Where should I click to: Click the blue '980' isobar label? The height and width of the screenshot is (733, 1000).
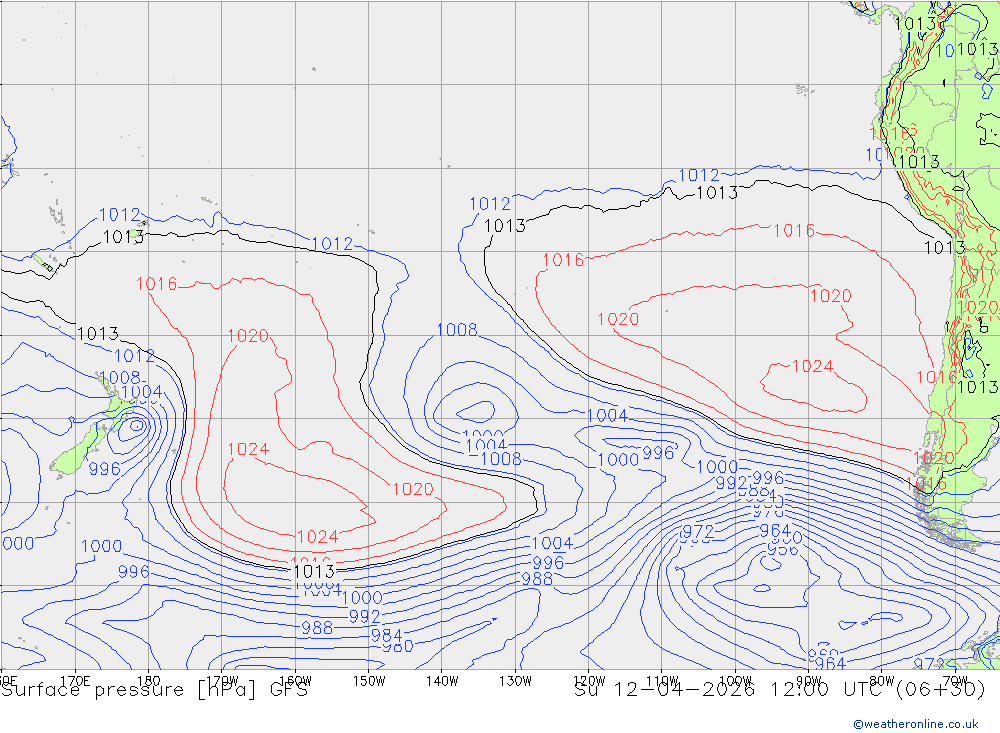click(398, 647)
